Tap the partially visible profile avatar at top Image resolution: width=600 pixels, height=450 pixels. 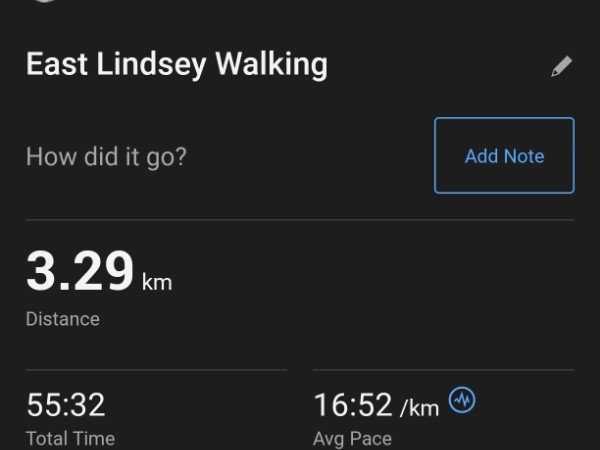coord(44,1)
